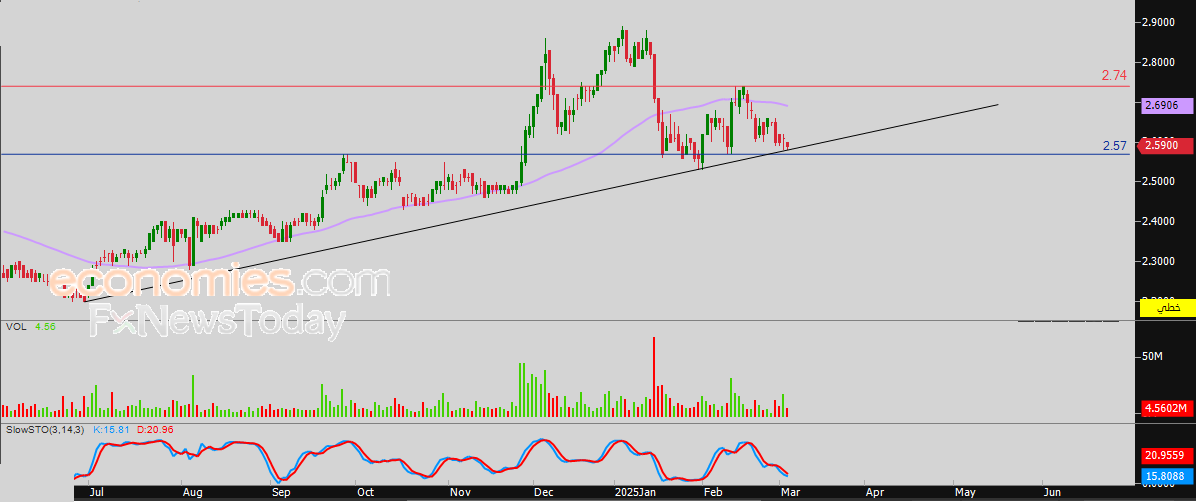Open the SlowSTO(3,14,3) indicator label
1196x502 pixels.
tap(46, 430)
